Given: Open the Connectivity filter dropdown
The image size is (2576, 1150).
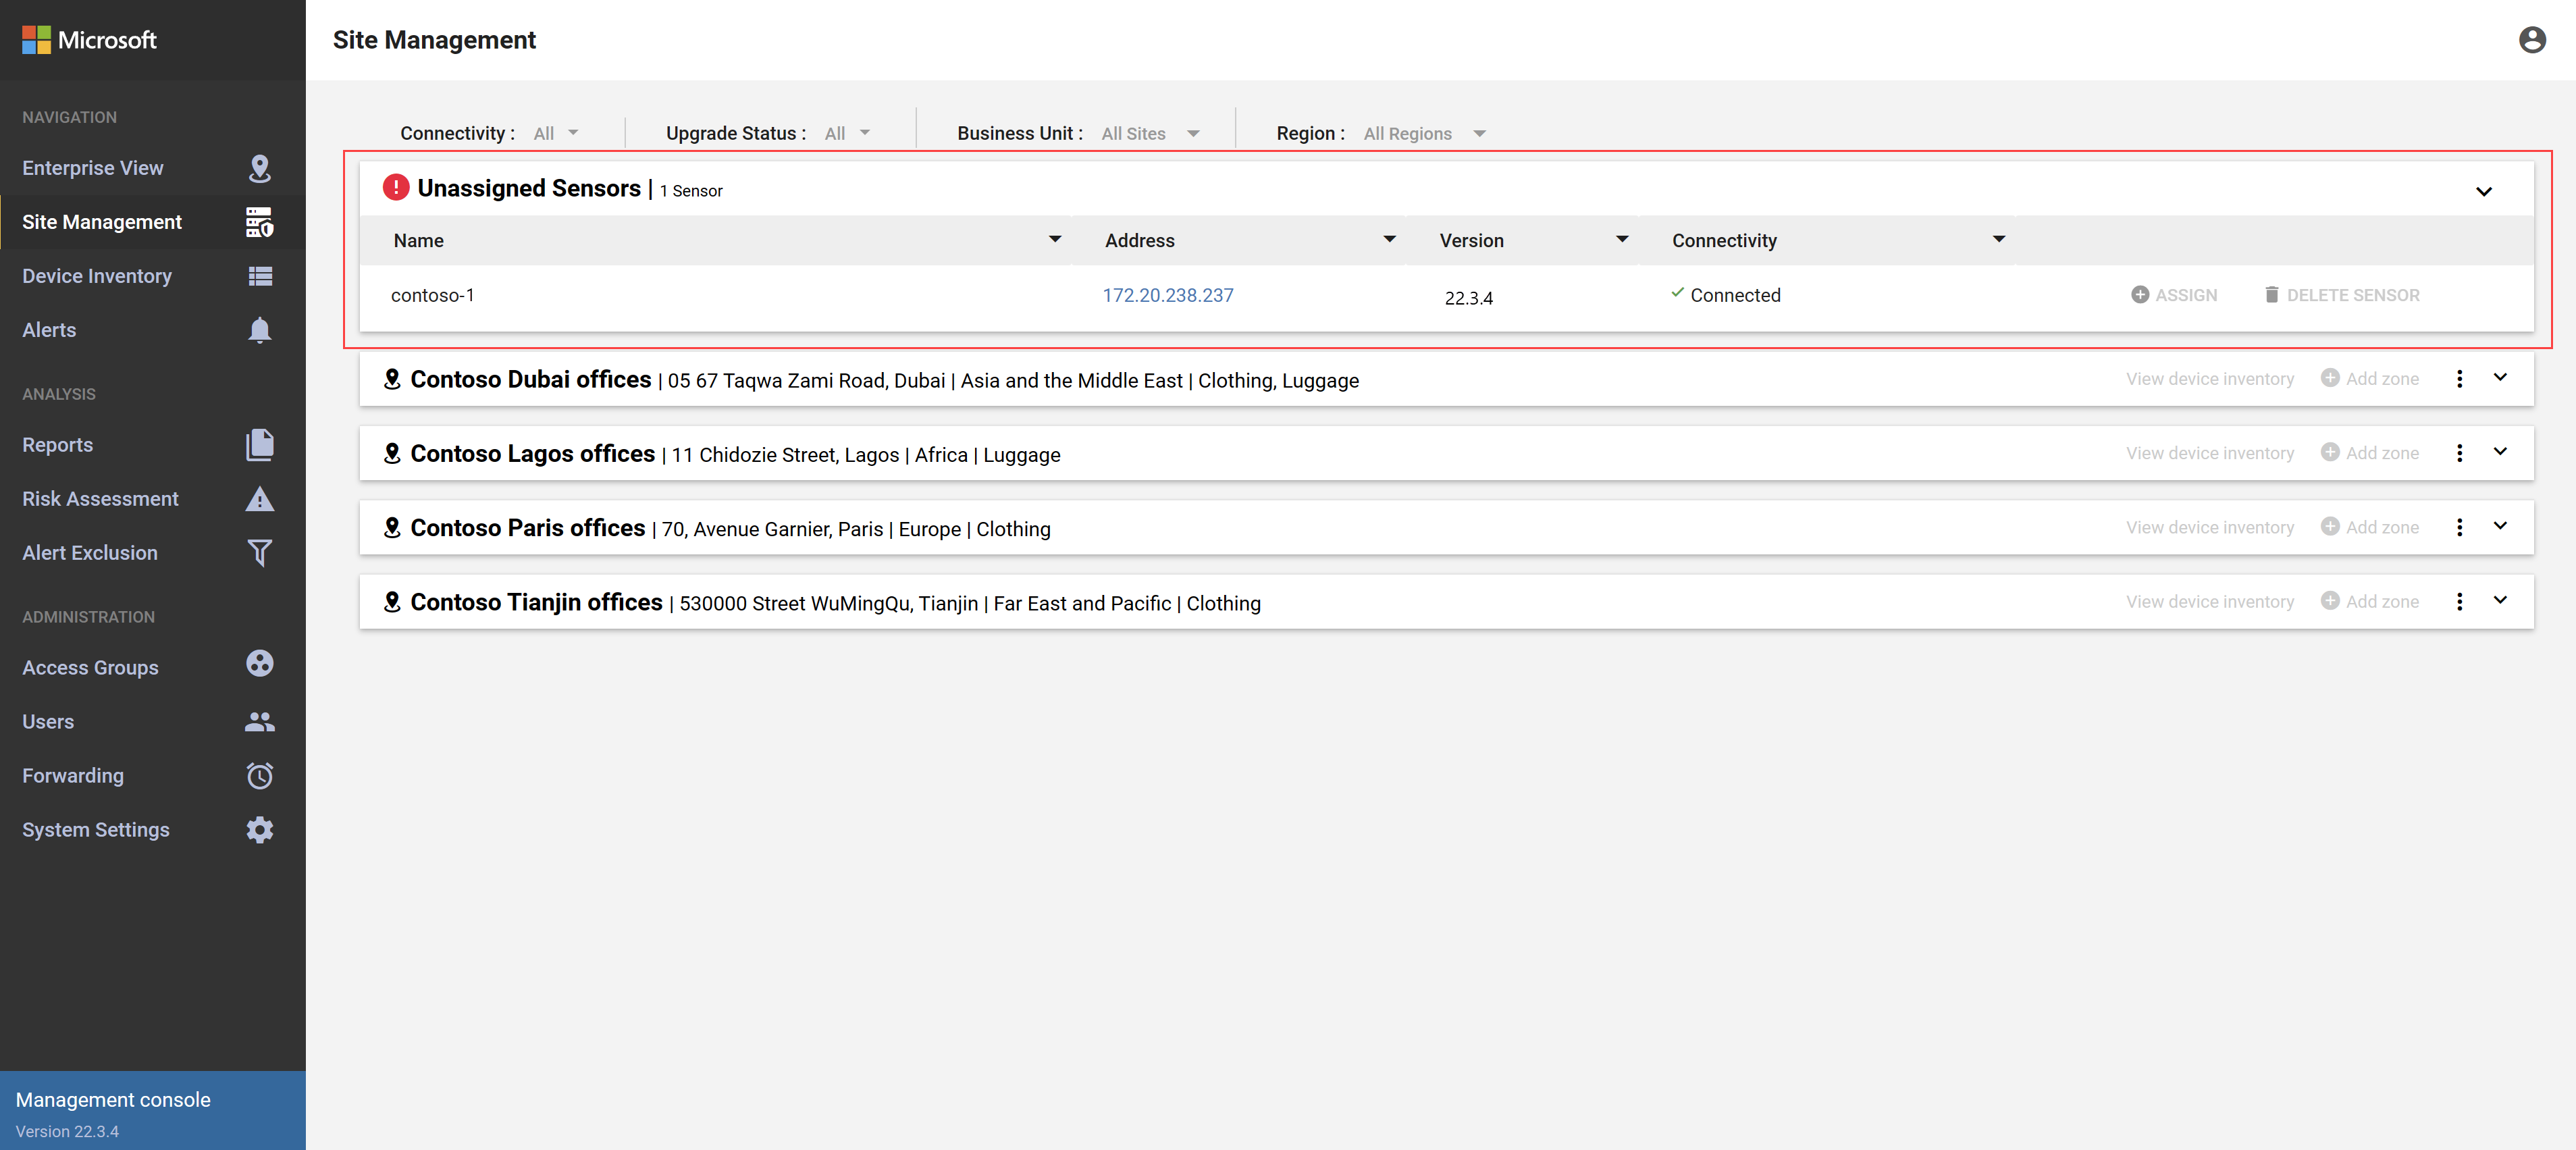Looking at the screenshot, I should 556,134.
